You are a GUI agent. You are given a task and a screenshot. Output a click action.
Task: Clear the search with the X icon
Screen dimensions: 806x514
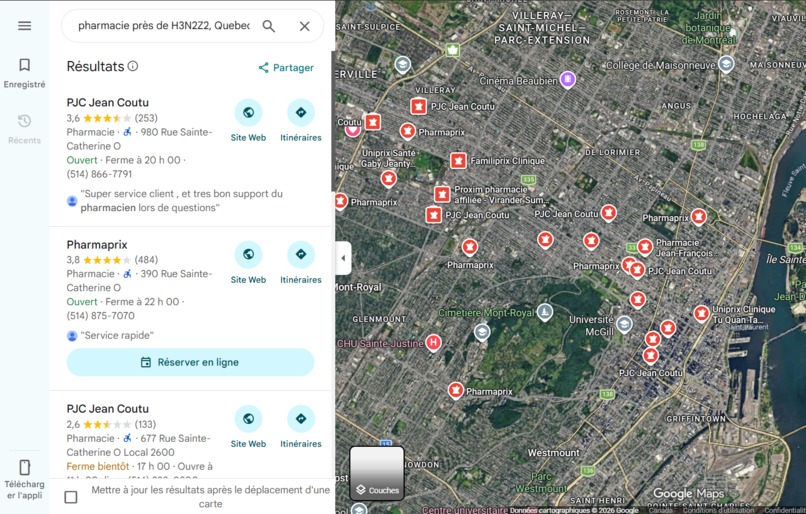pos(304,26)
